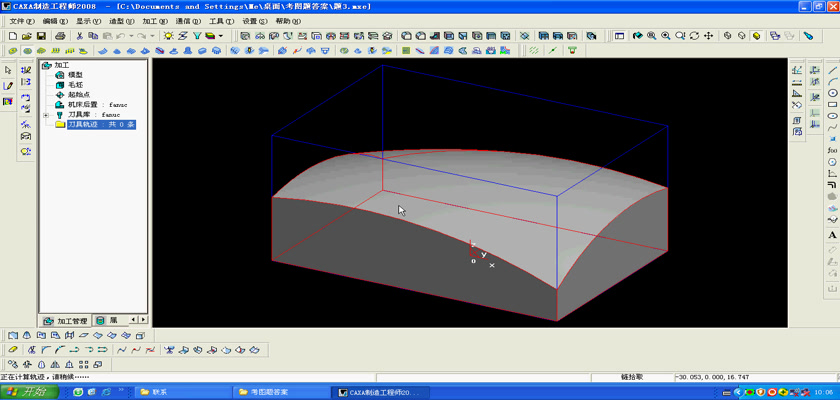Select the f(x) formula curve tool

(832, 150)
